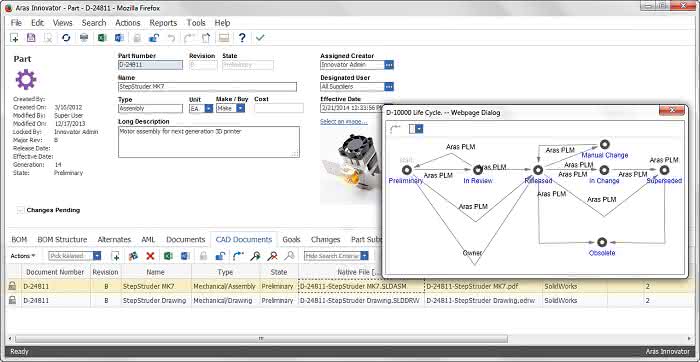
Task: Click Preliminary state in life cycle diagram
Action: (x=406, y=170)
